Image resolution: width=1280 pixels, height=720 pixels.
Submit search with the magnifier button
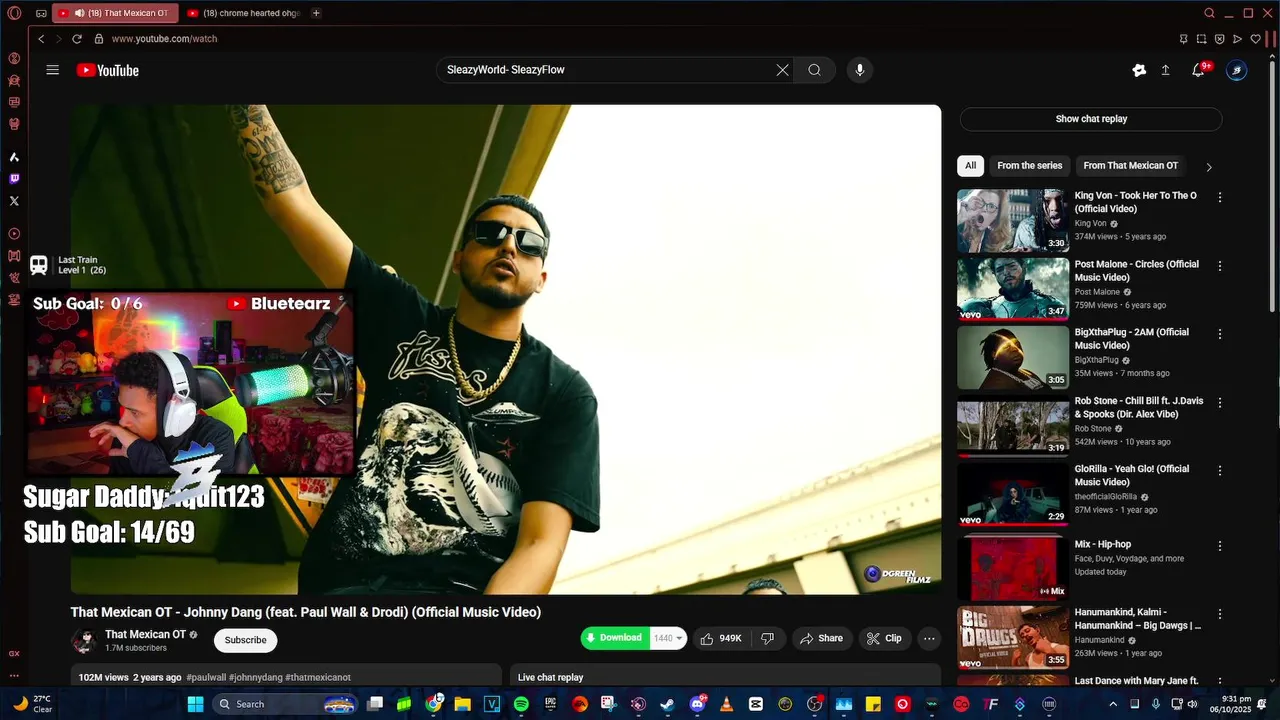pyautogui.click(x=815, y=70)
